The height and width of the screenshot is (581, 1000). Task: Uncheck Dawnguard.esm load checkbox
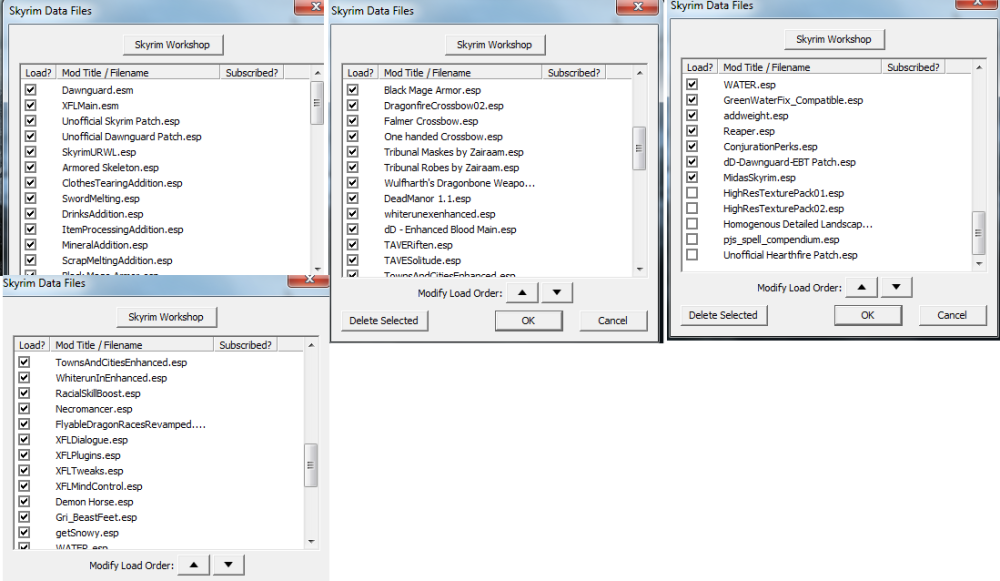click(31, 90)
